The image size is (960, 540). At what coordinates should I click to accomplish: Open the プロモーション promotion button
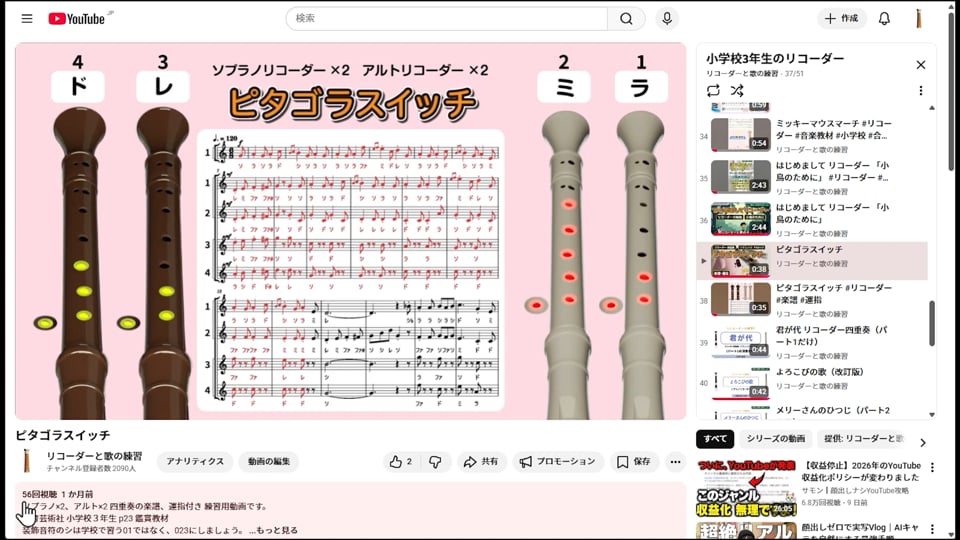(558, 462)
